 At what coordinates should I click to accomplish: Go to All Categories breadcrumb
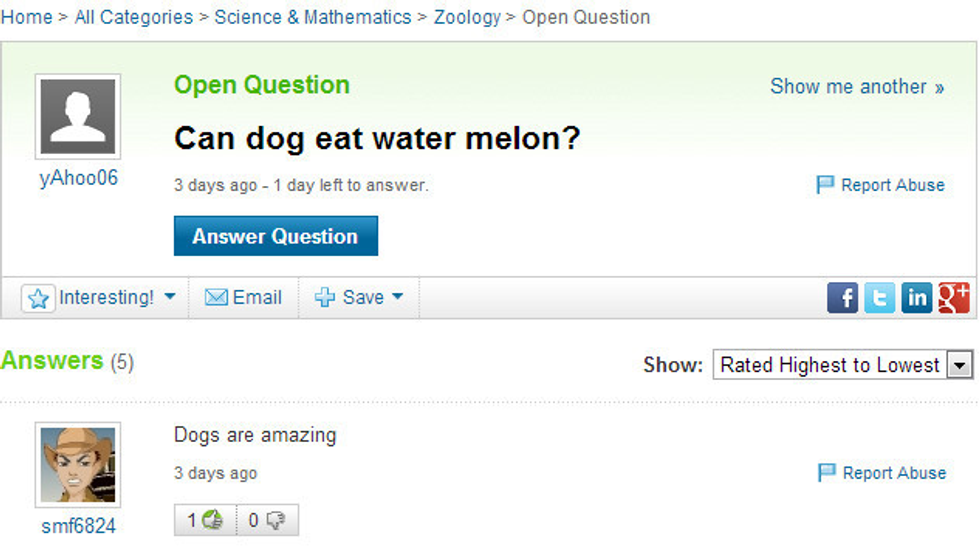click(134, 17)
